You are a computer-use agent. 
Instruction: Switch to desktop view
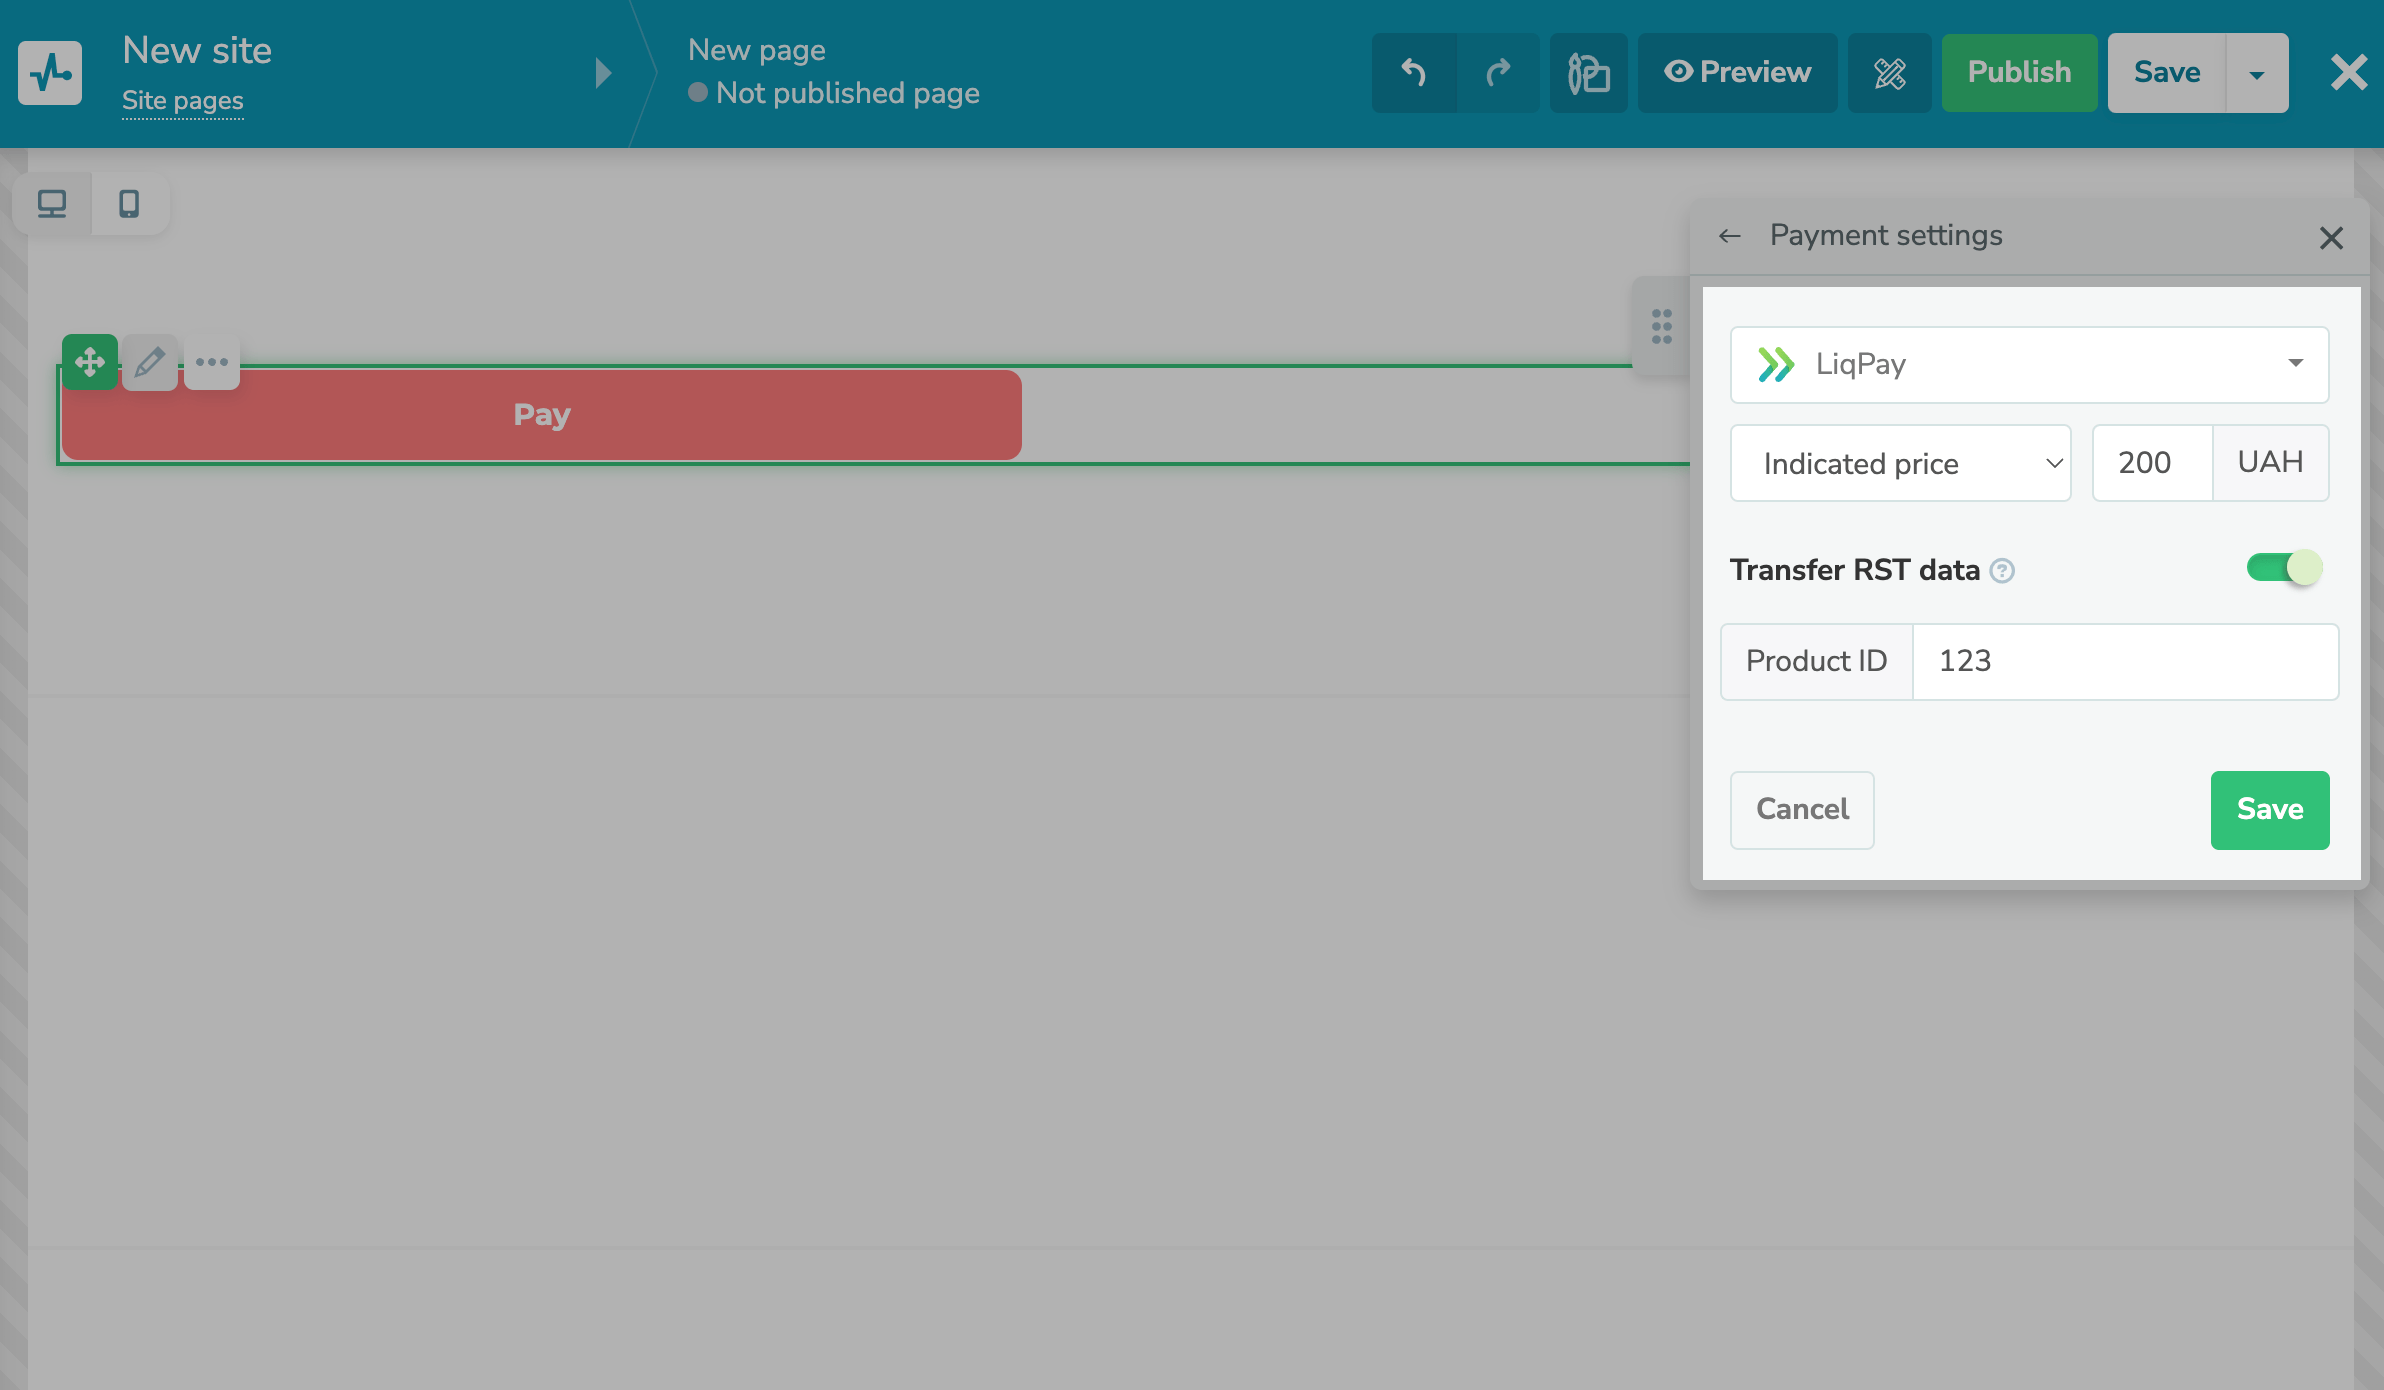click(52, 204)
